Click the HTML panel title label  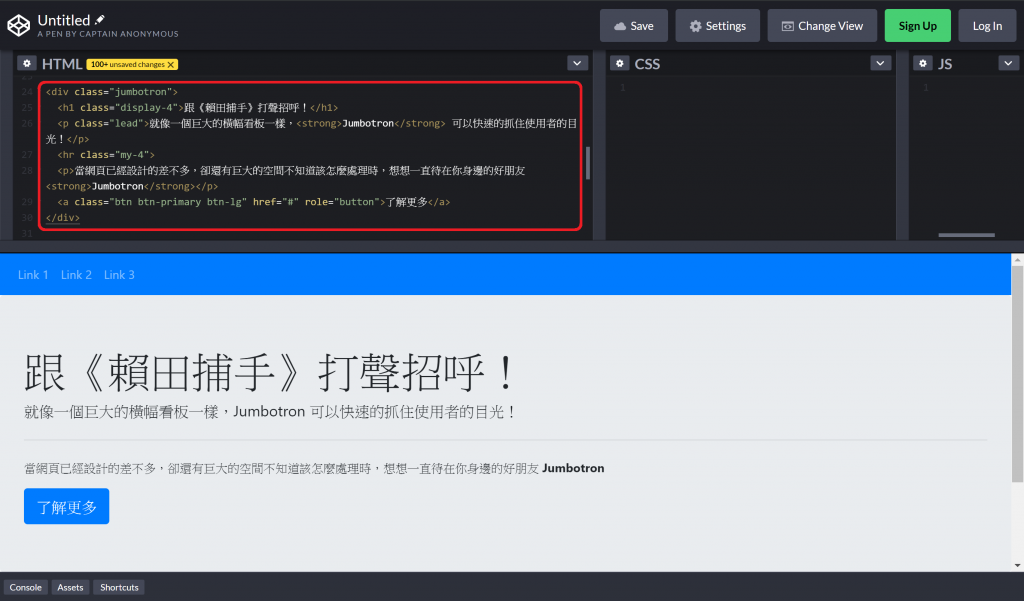click(x=62, y=64)
